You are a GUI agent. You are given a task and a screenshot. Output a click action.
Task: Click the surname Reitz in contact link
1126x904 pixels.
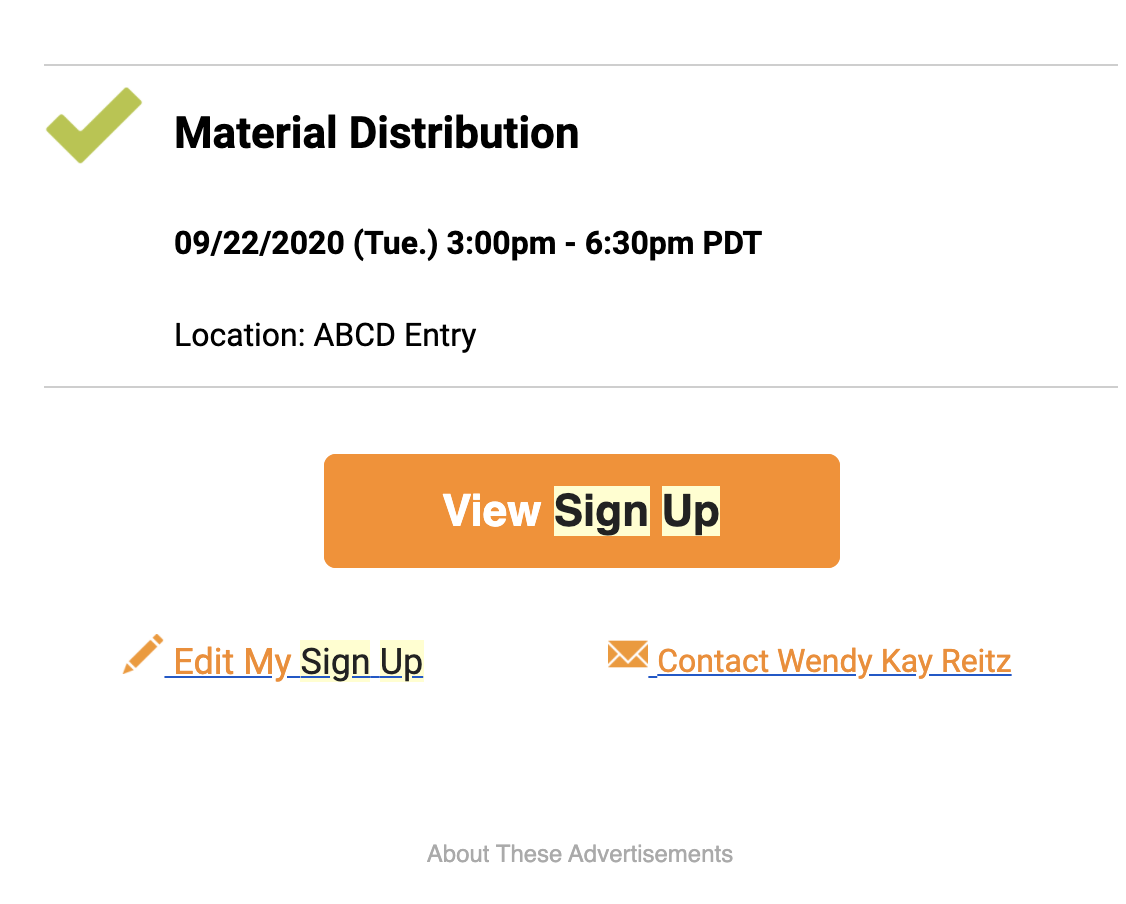point(976,661)
